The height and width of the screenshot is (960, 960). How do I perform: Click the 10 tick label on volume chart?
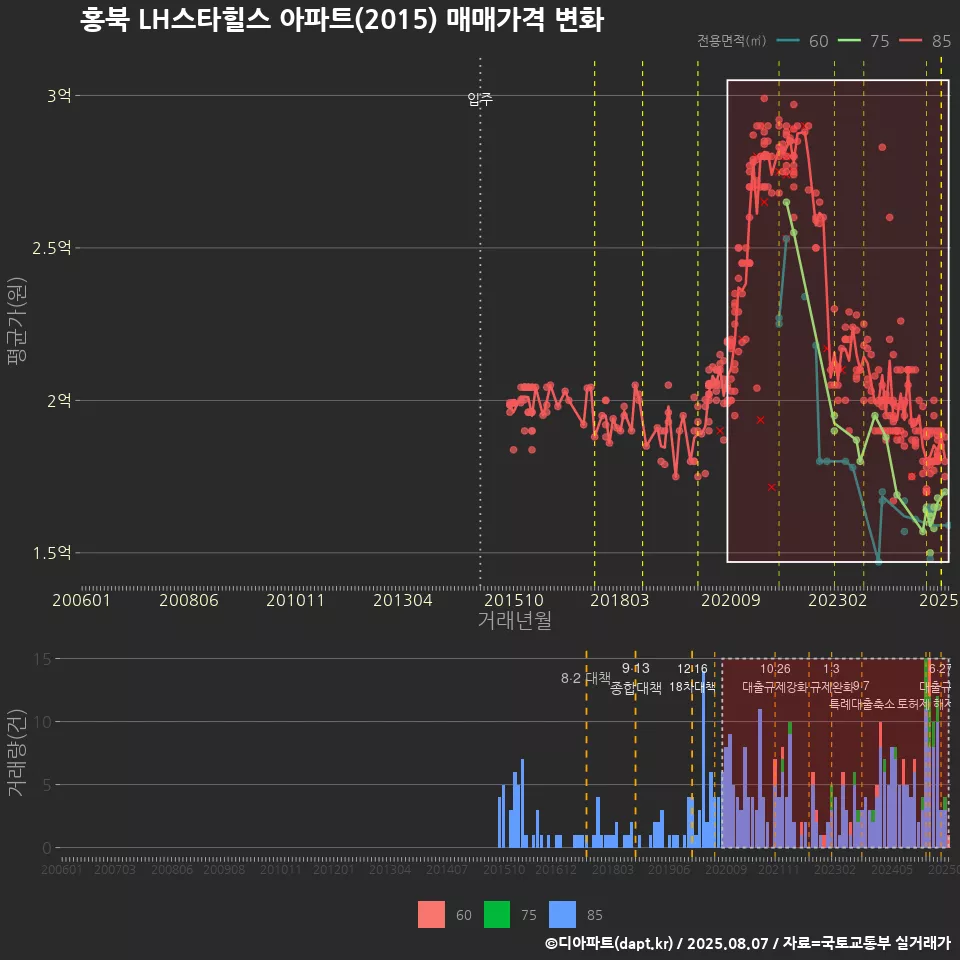43,722
